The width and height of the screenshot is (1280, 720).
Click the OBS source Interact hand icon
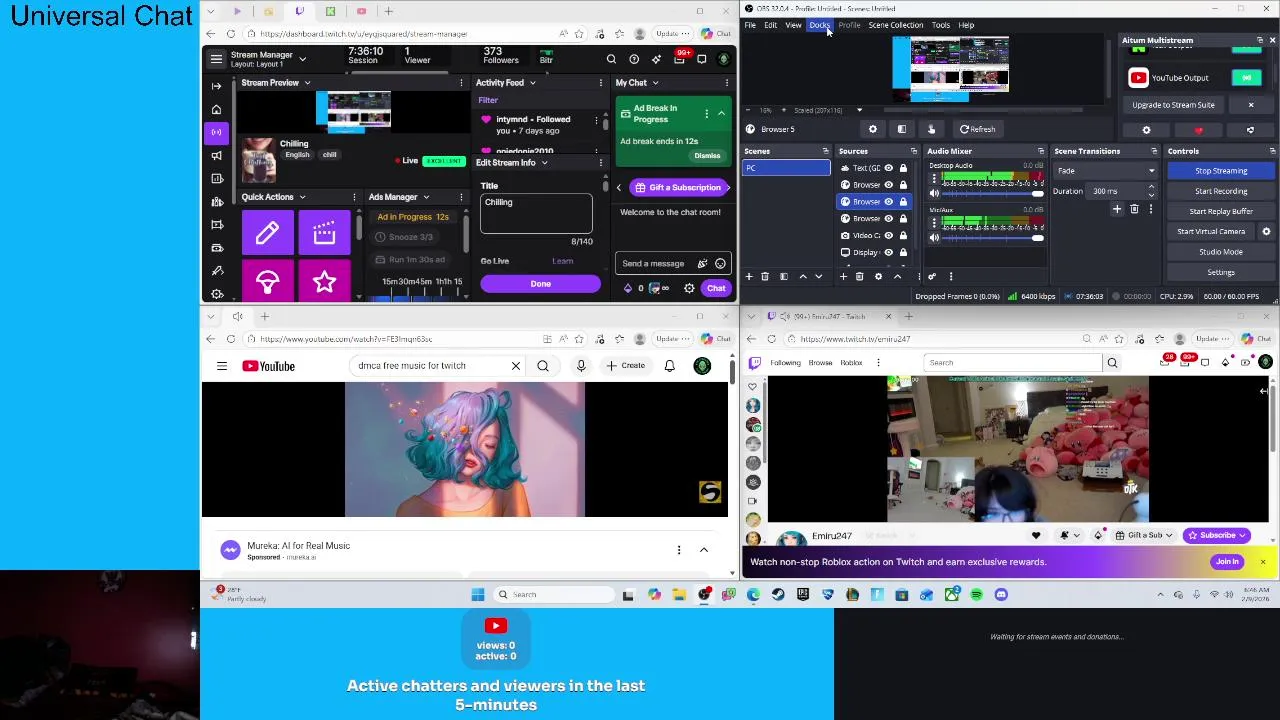point(931,129)
